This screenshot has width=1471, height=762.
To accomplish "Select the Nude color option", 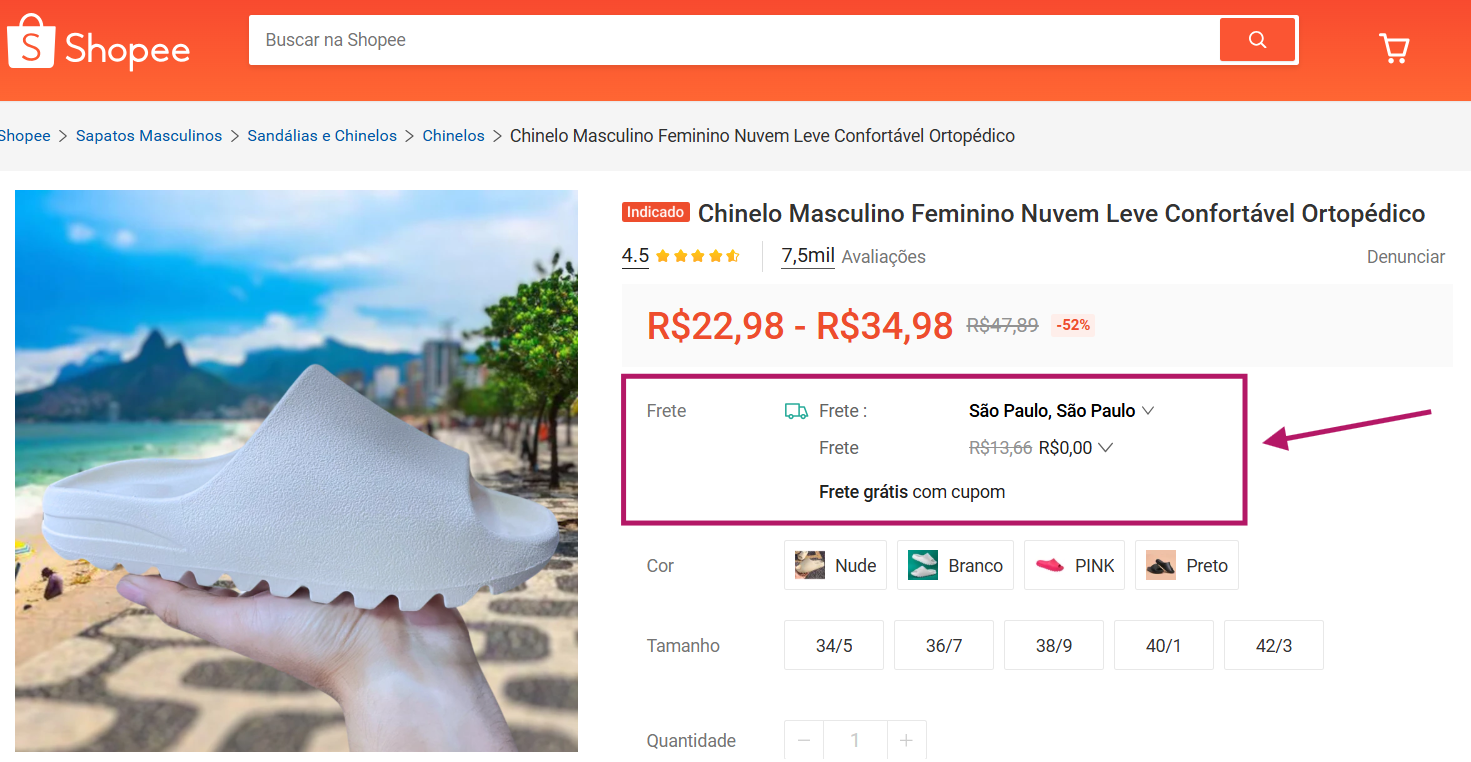I will coord(835,565).
